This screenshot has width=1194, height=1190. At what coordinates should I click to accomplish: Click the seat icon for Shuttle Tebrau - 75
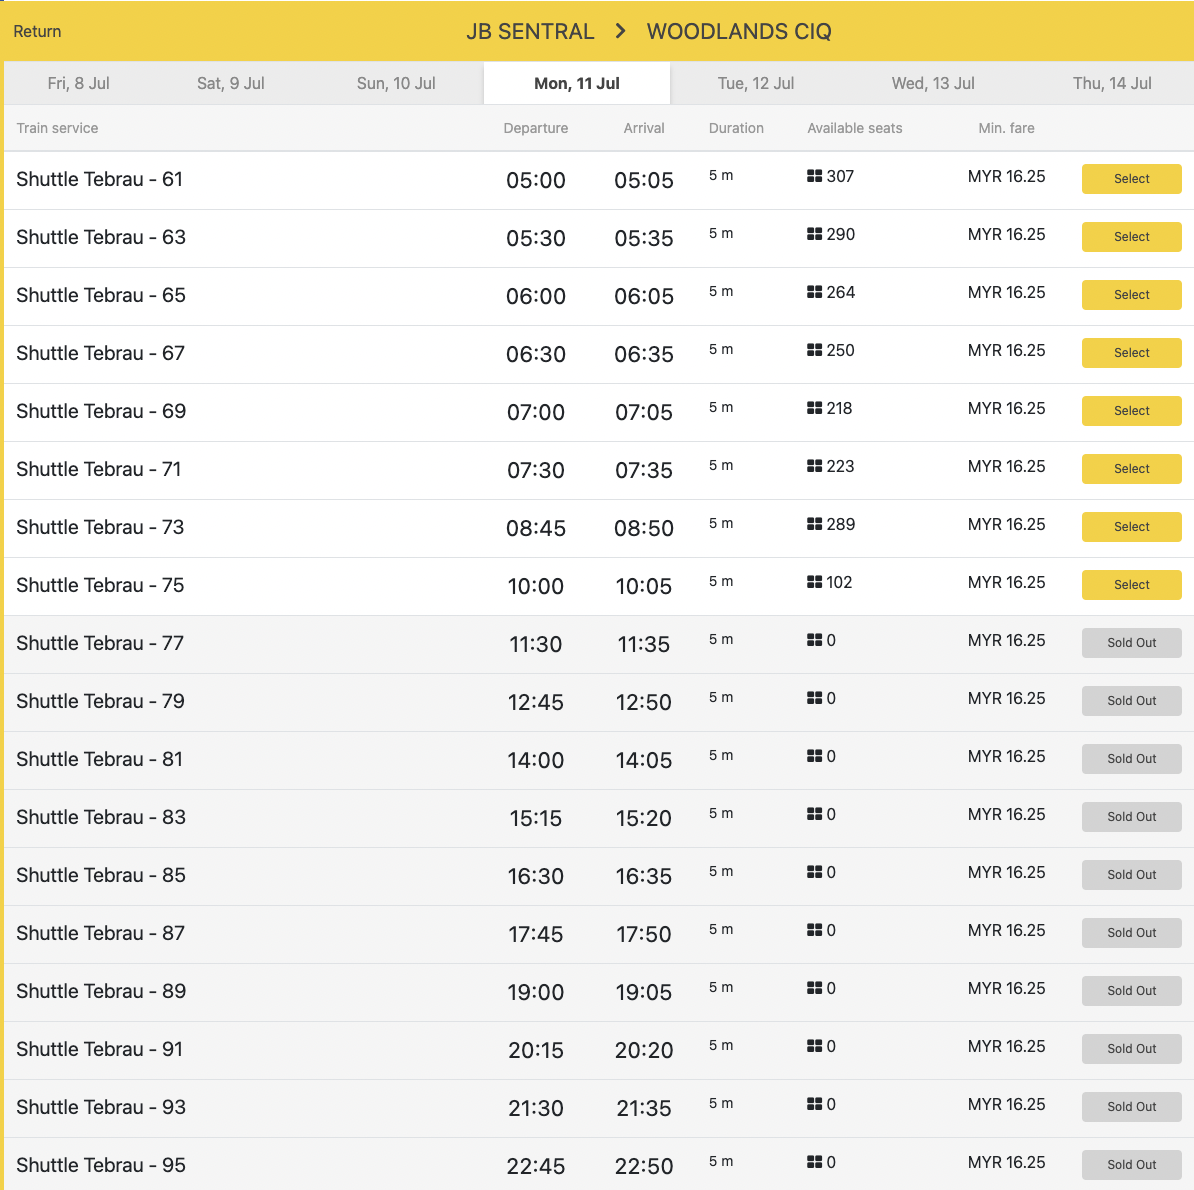[814, 582]
